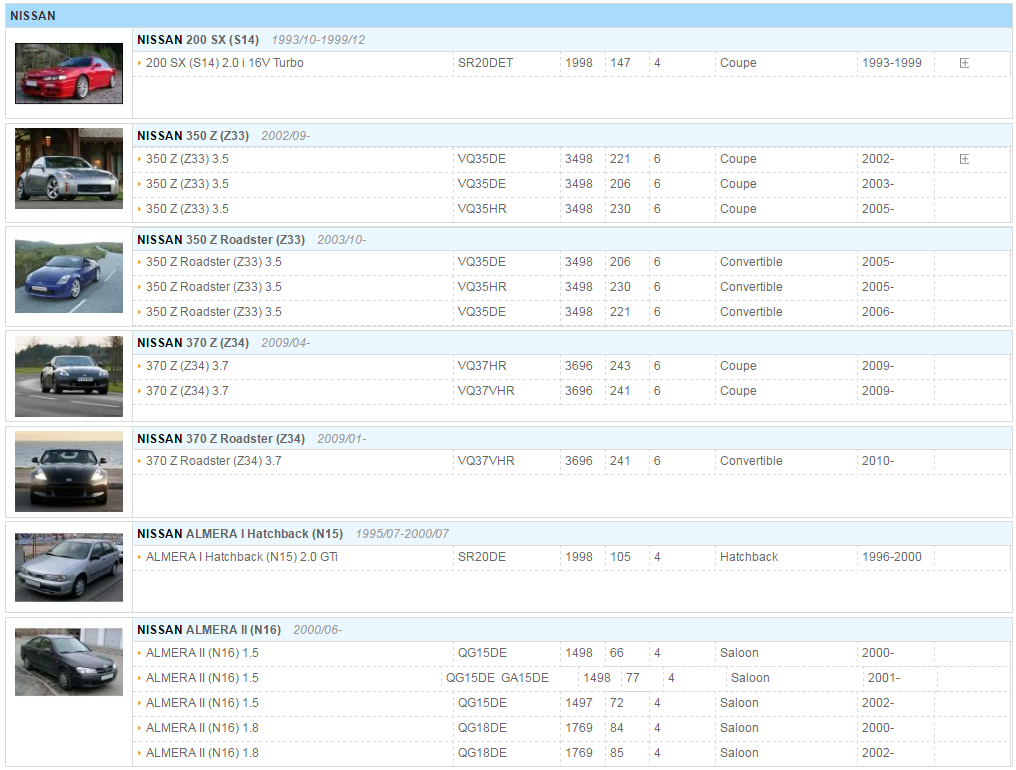This screenshot has height=770, width=1016.
Task: Click the 243 power value
Action: 620,366
